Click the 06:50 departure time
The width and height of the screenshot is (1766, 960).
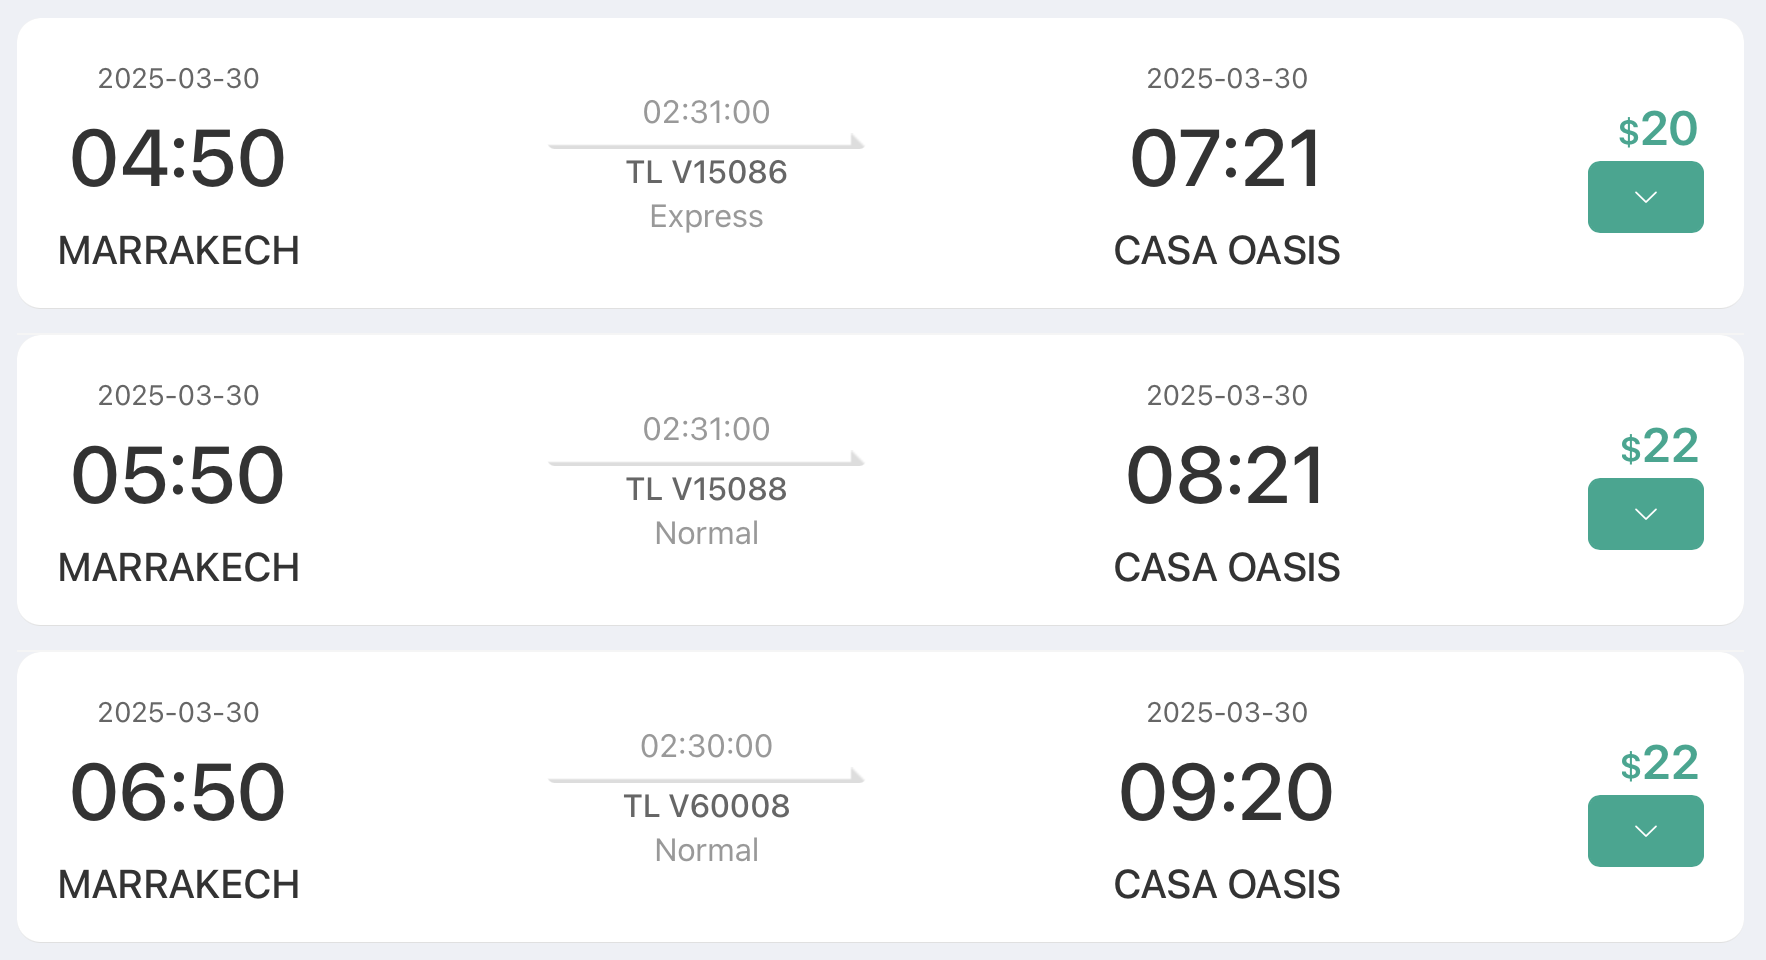[178, 793]
